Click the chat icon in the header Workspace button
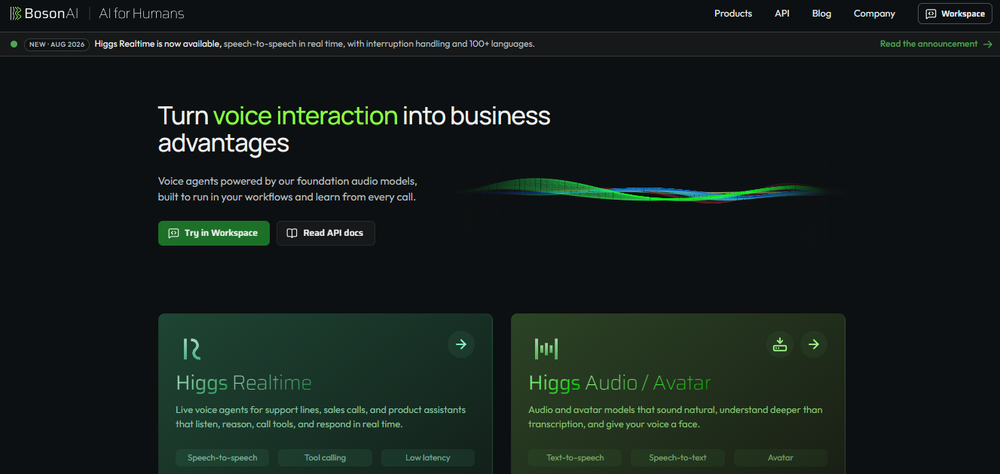This screenshot has height=474, width=1000. coord(930,14)
